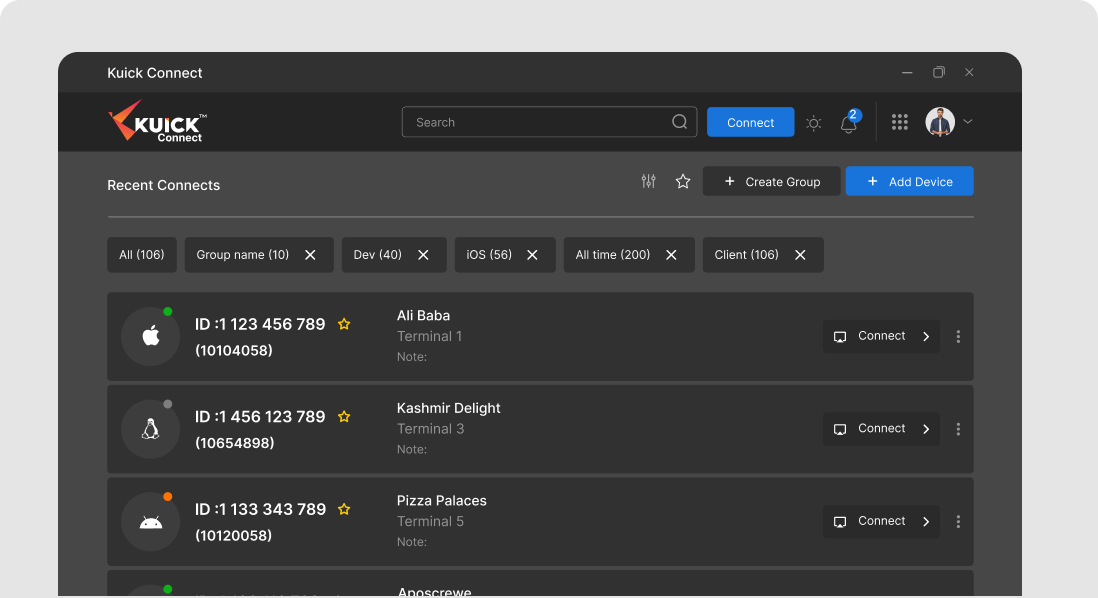Open the notifications bell
The height and width of the screenshot is (598, 1098).
[849, 123]
